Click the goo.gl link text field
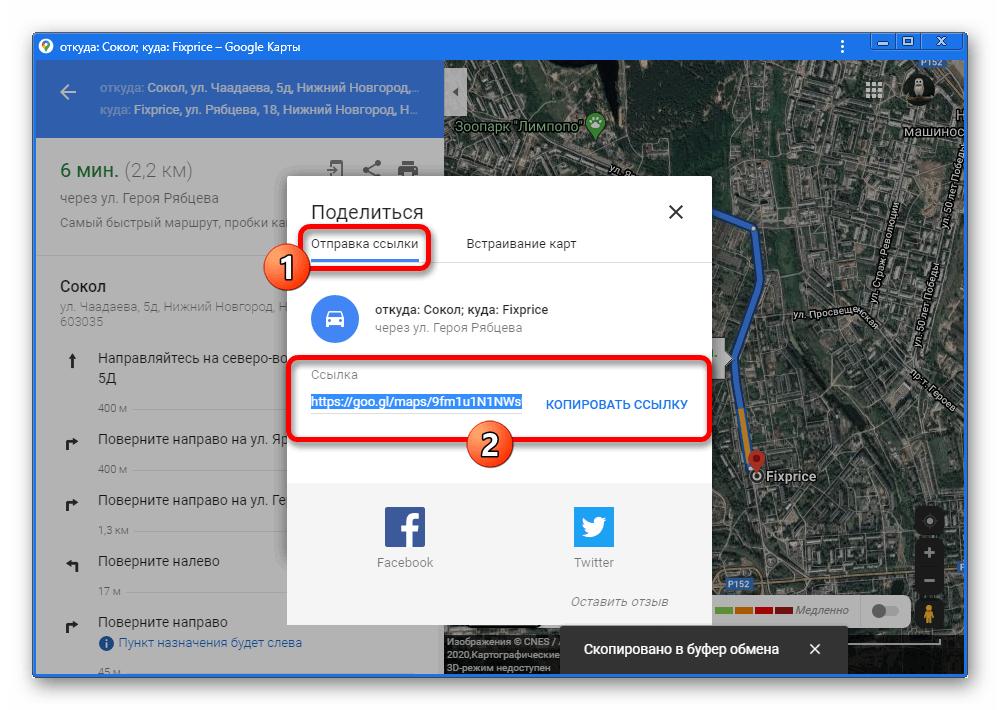The height and width of the screenshot is (710, 1000). point(416,402)
